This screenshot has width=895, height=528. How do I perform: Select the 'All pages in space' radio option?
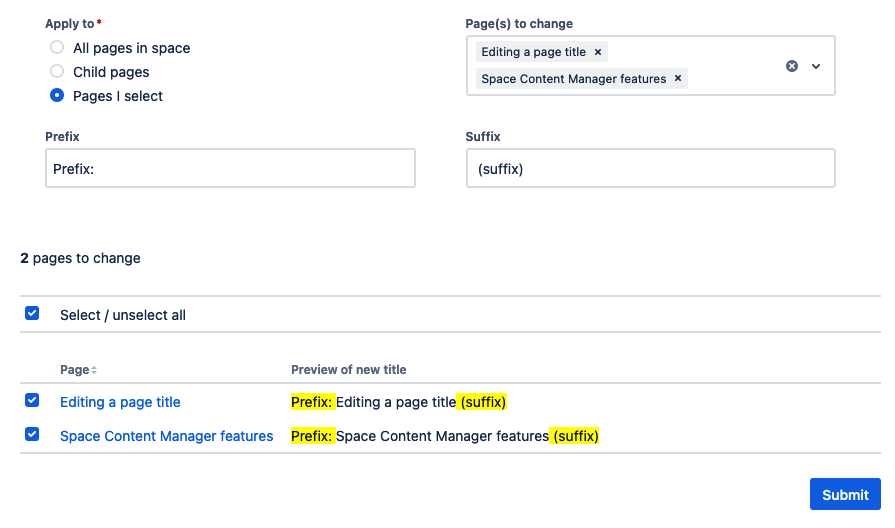coord(57,48)
